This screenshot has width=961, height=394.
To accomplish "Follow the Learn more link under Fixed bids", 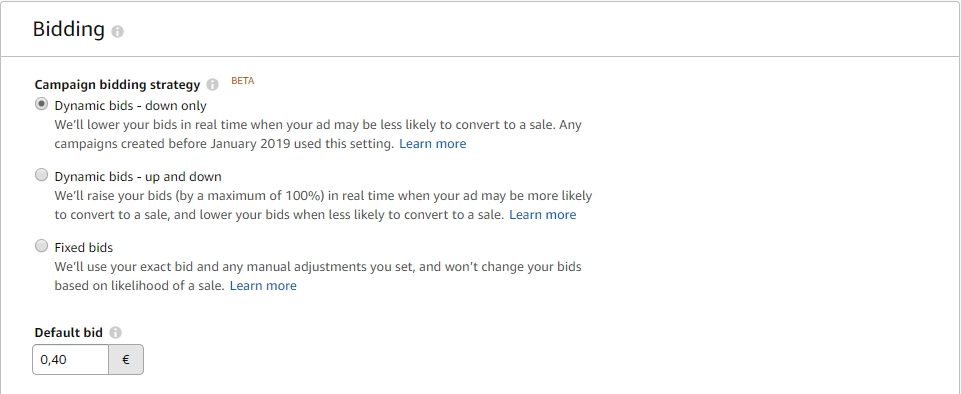I will (263, 286).
